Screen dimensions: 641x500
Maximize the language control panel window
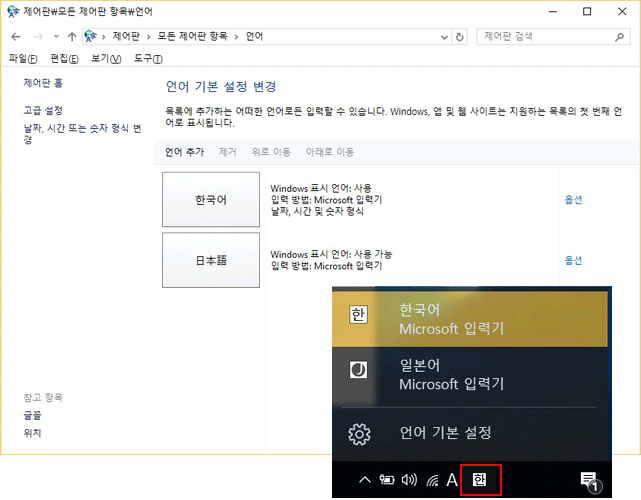point(587,11)
